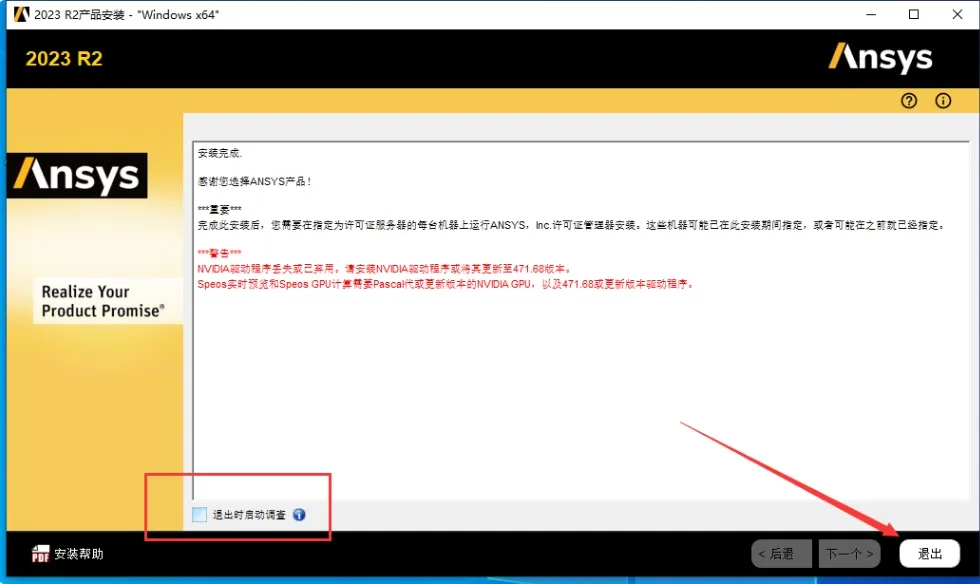Open the PDF icon for 安装帮助
Viewport: 980px width, 584px height.
pos(41,553)
